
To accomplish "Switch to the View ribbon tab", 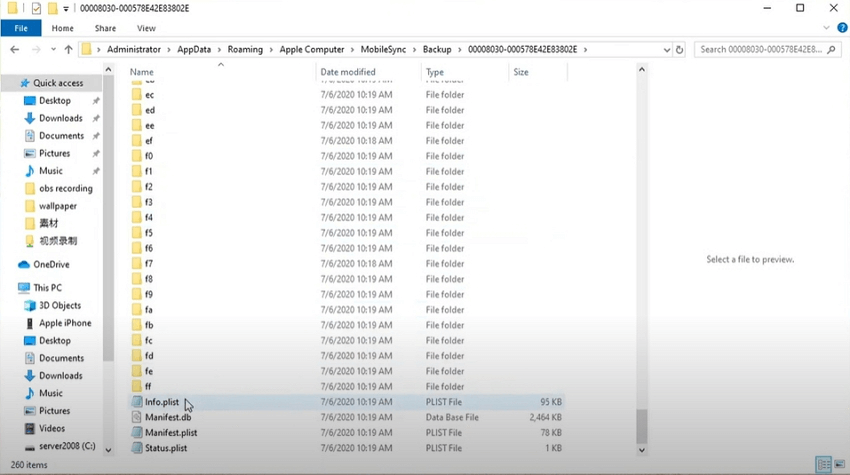I will click(146, 28).
